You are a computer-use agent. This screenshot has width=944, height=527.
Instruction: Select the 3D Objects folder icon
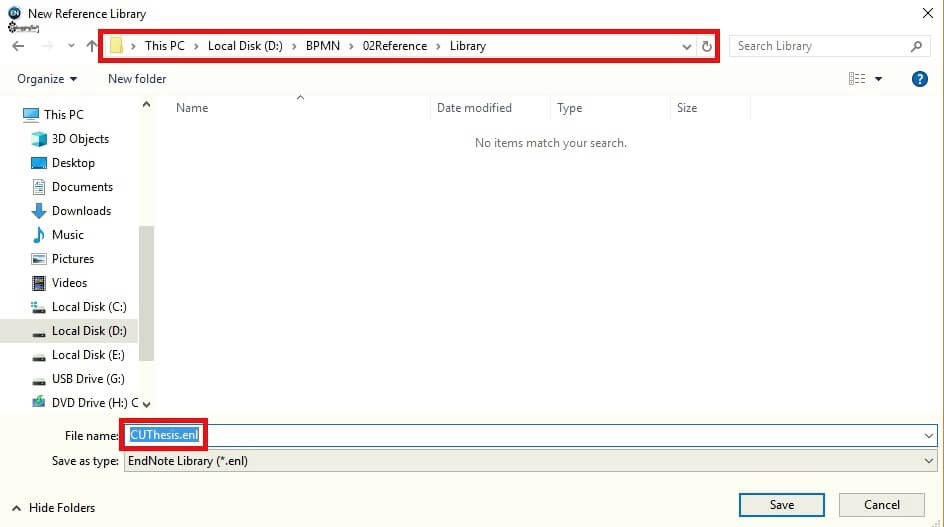[39, 139]
